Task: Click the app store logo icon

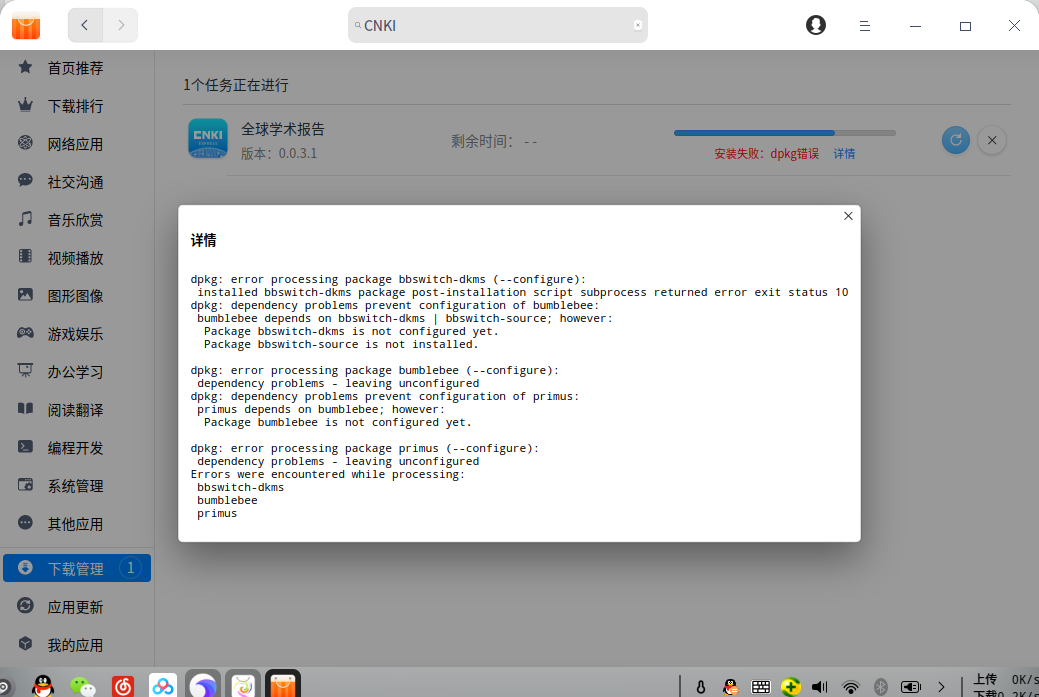Action: [26, 25]
